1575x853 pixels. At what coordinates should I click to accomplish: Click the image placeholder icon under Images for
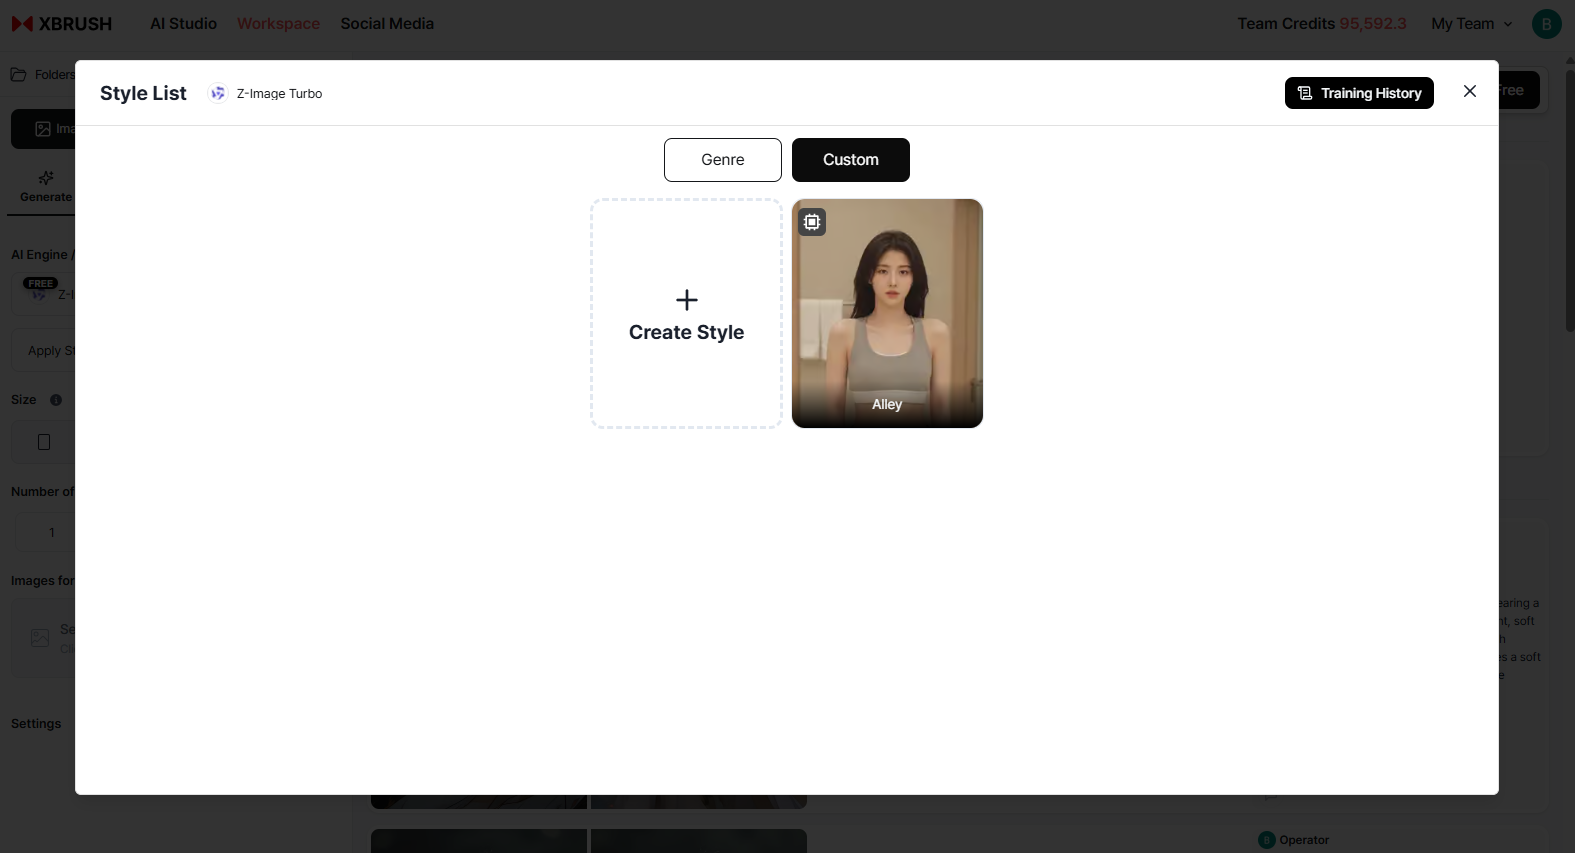point(40,638)
